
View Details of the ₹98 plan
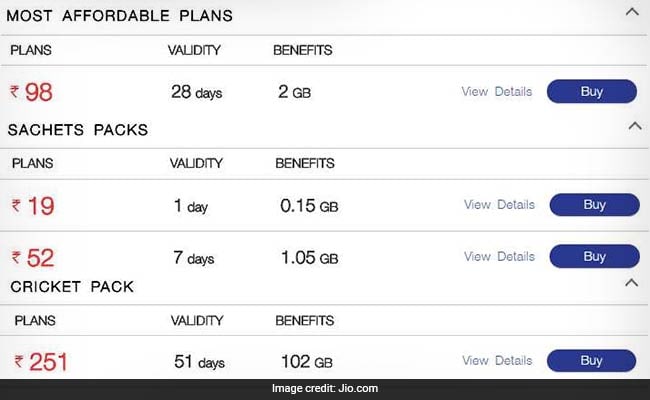pos(497,92)
